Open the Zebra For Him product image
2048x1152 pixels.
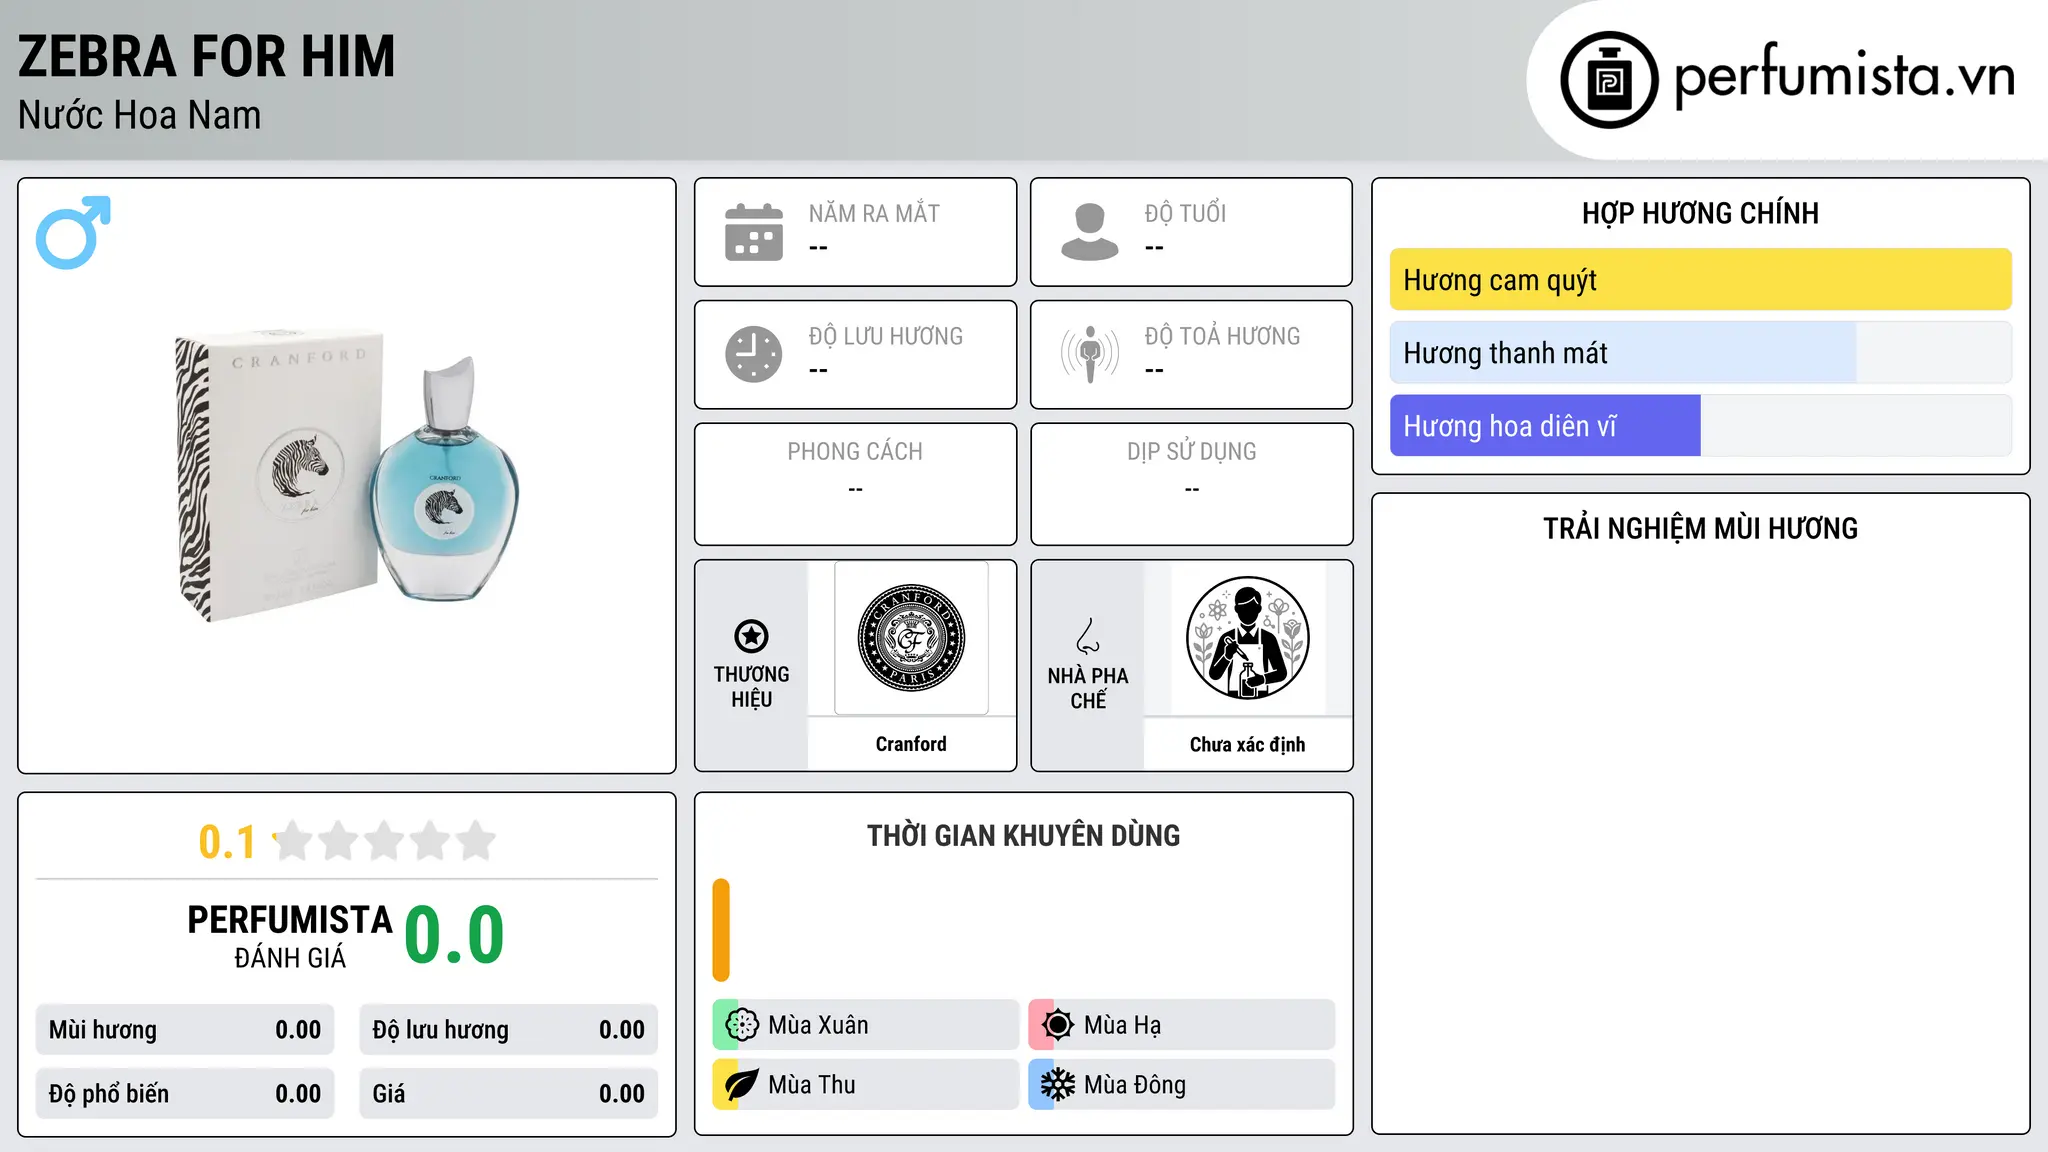pyautogui.click(x=347, y=475)
